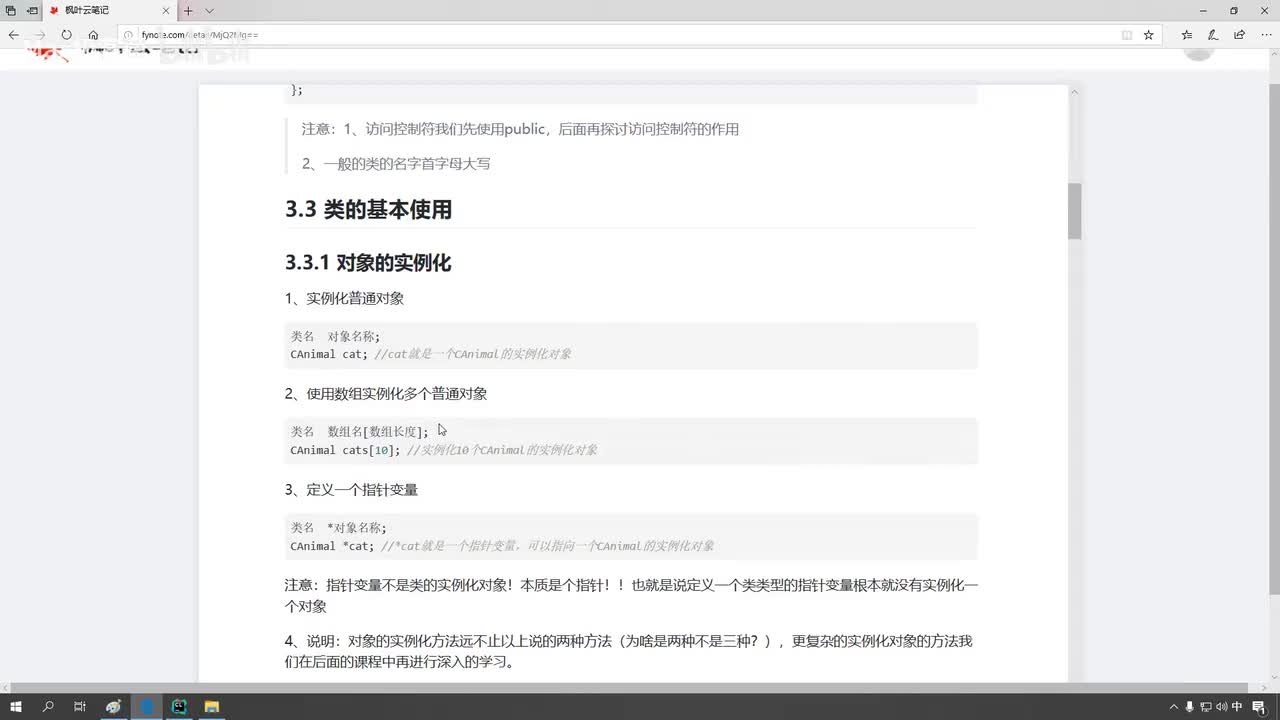Click the code line "CAnimal *cat;"
The image size is (1280, 720).
tap(332, 546)
